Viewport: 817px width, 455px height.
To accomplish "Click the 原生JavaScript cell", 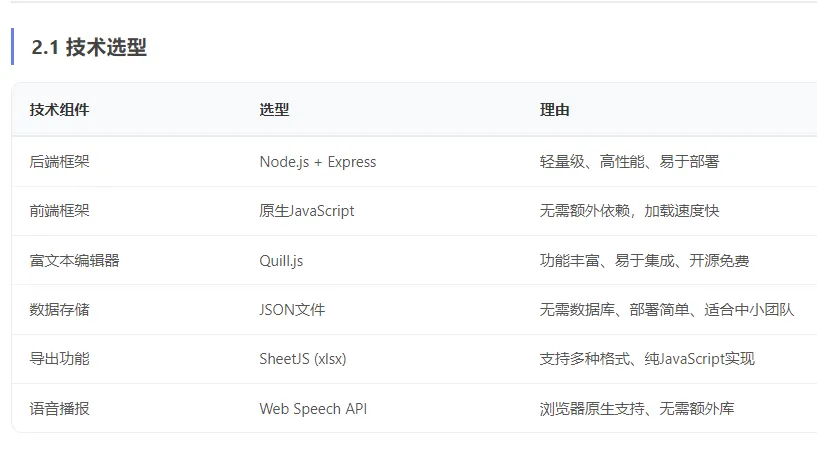I will click(307, 211).
